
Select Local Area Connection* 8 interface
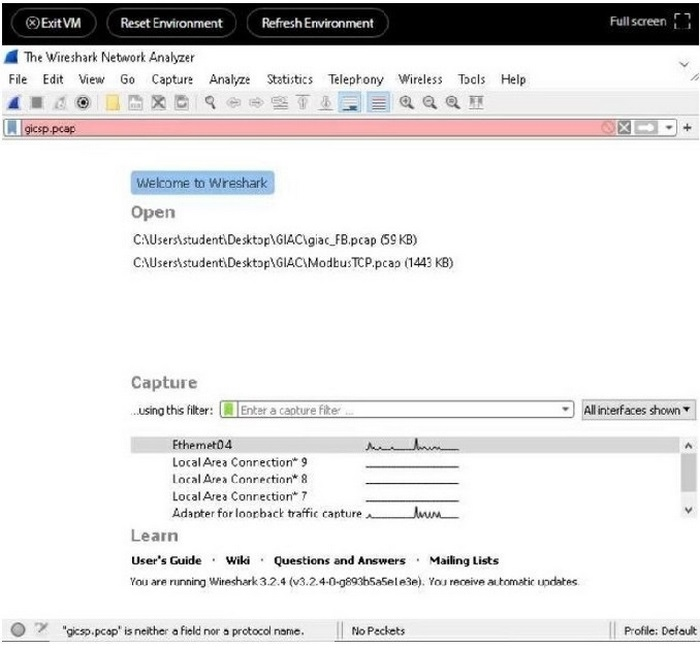tap(405, 479)
